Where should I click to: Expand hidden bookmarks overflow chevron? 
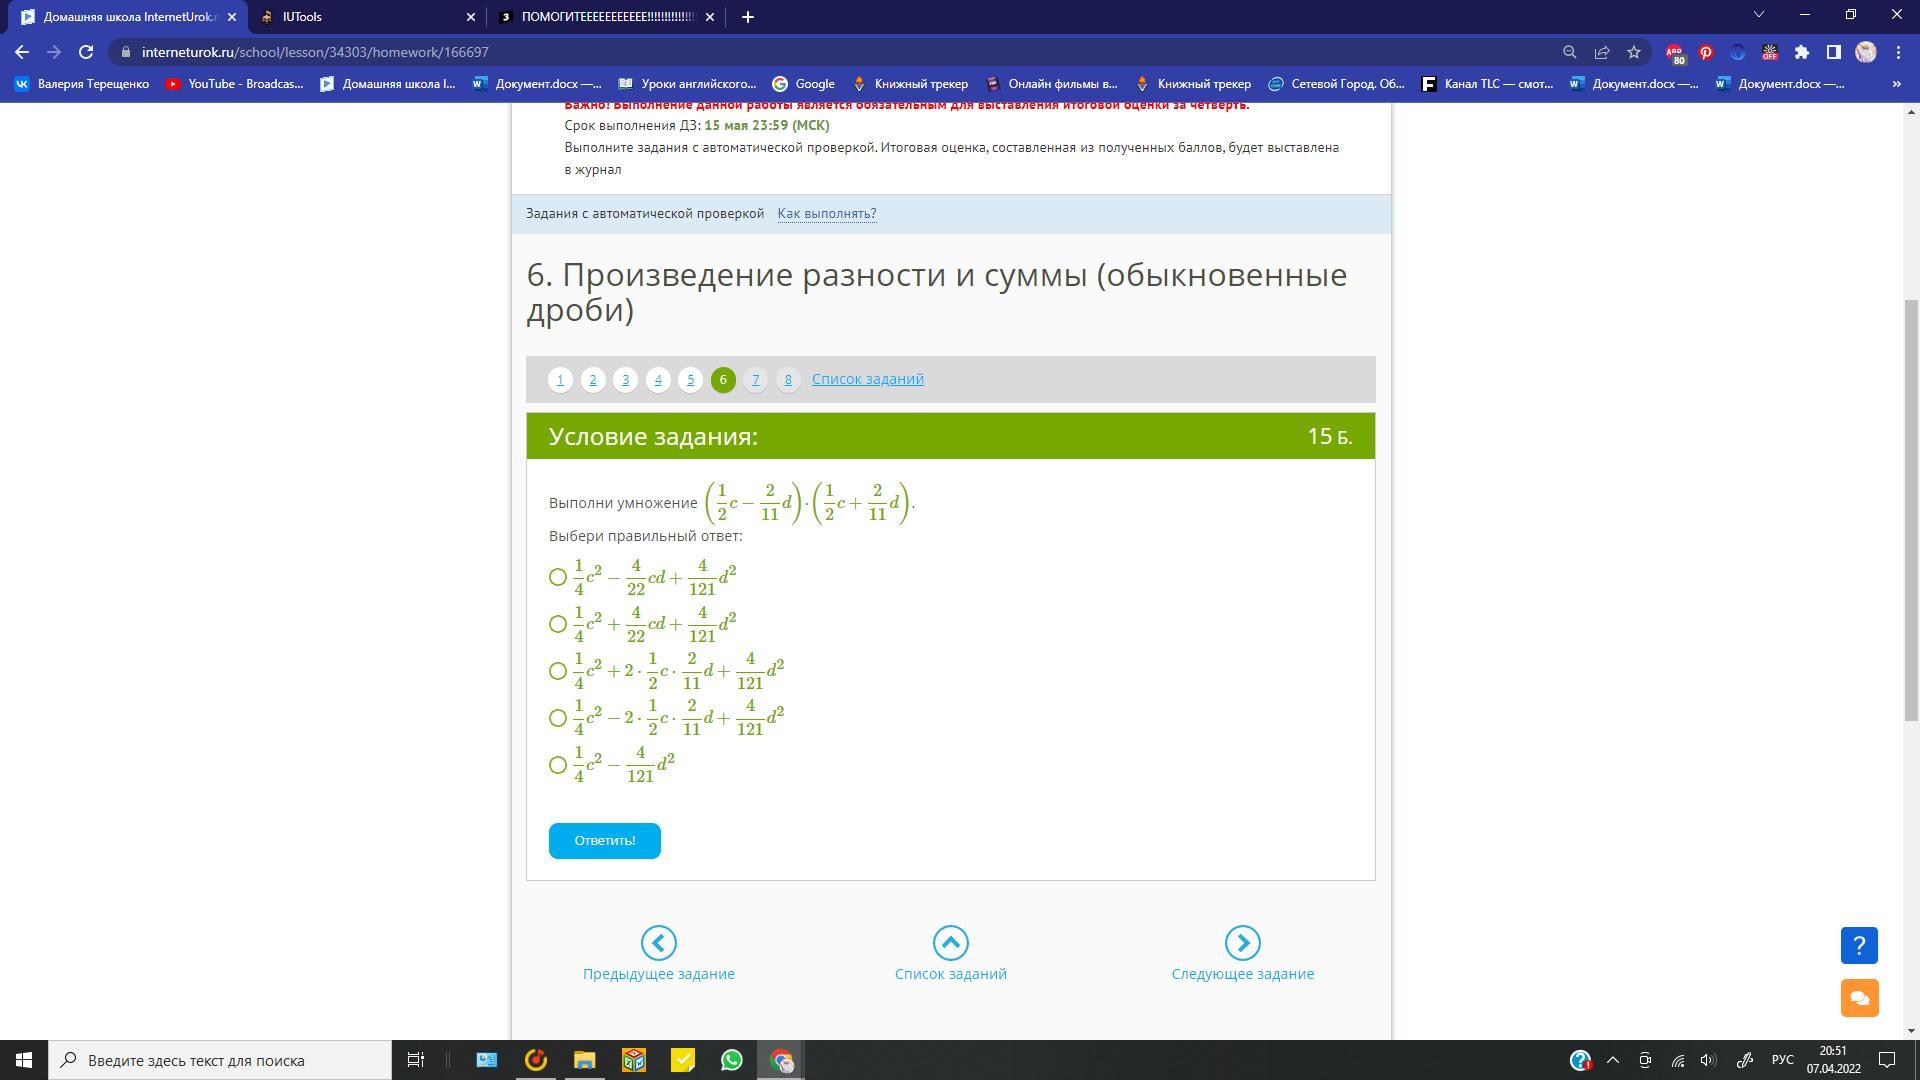coord(1896,84)
